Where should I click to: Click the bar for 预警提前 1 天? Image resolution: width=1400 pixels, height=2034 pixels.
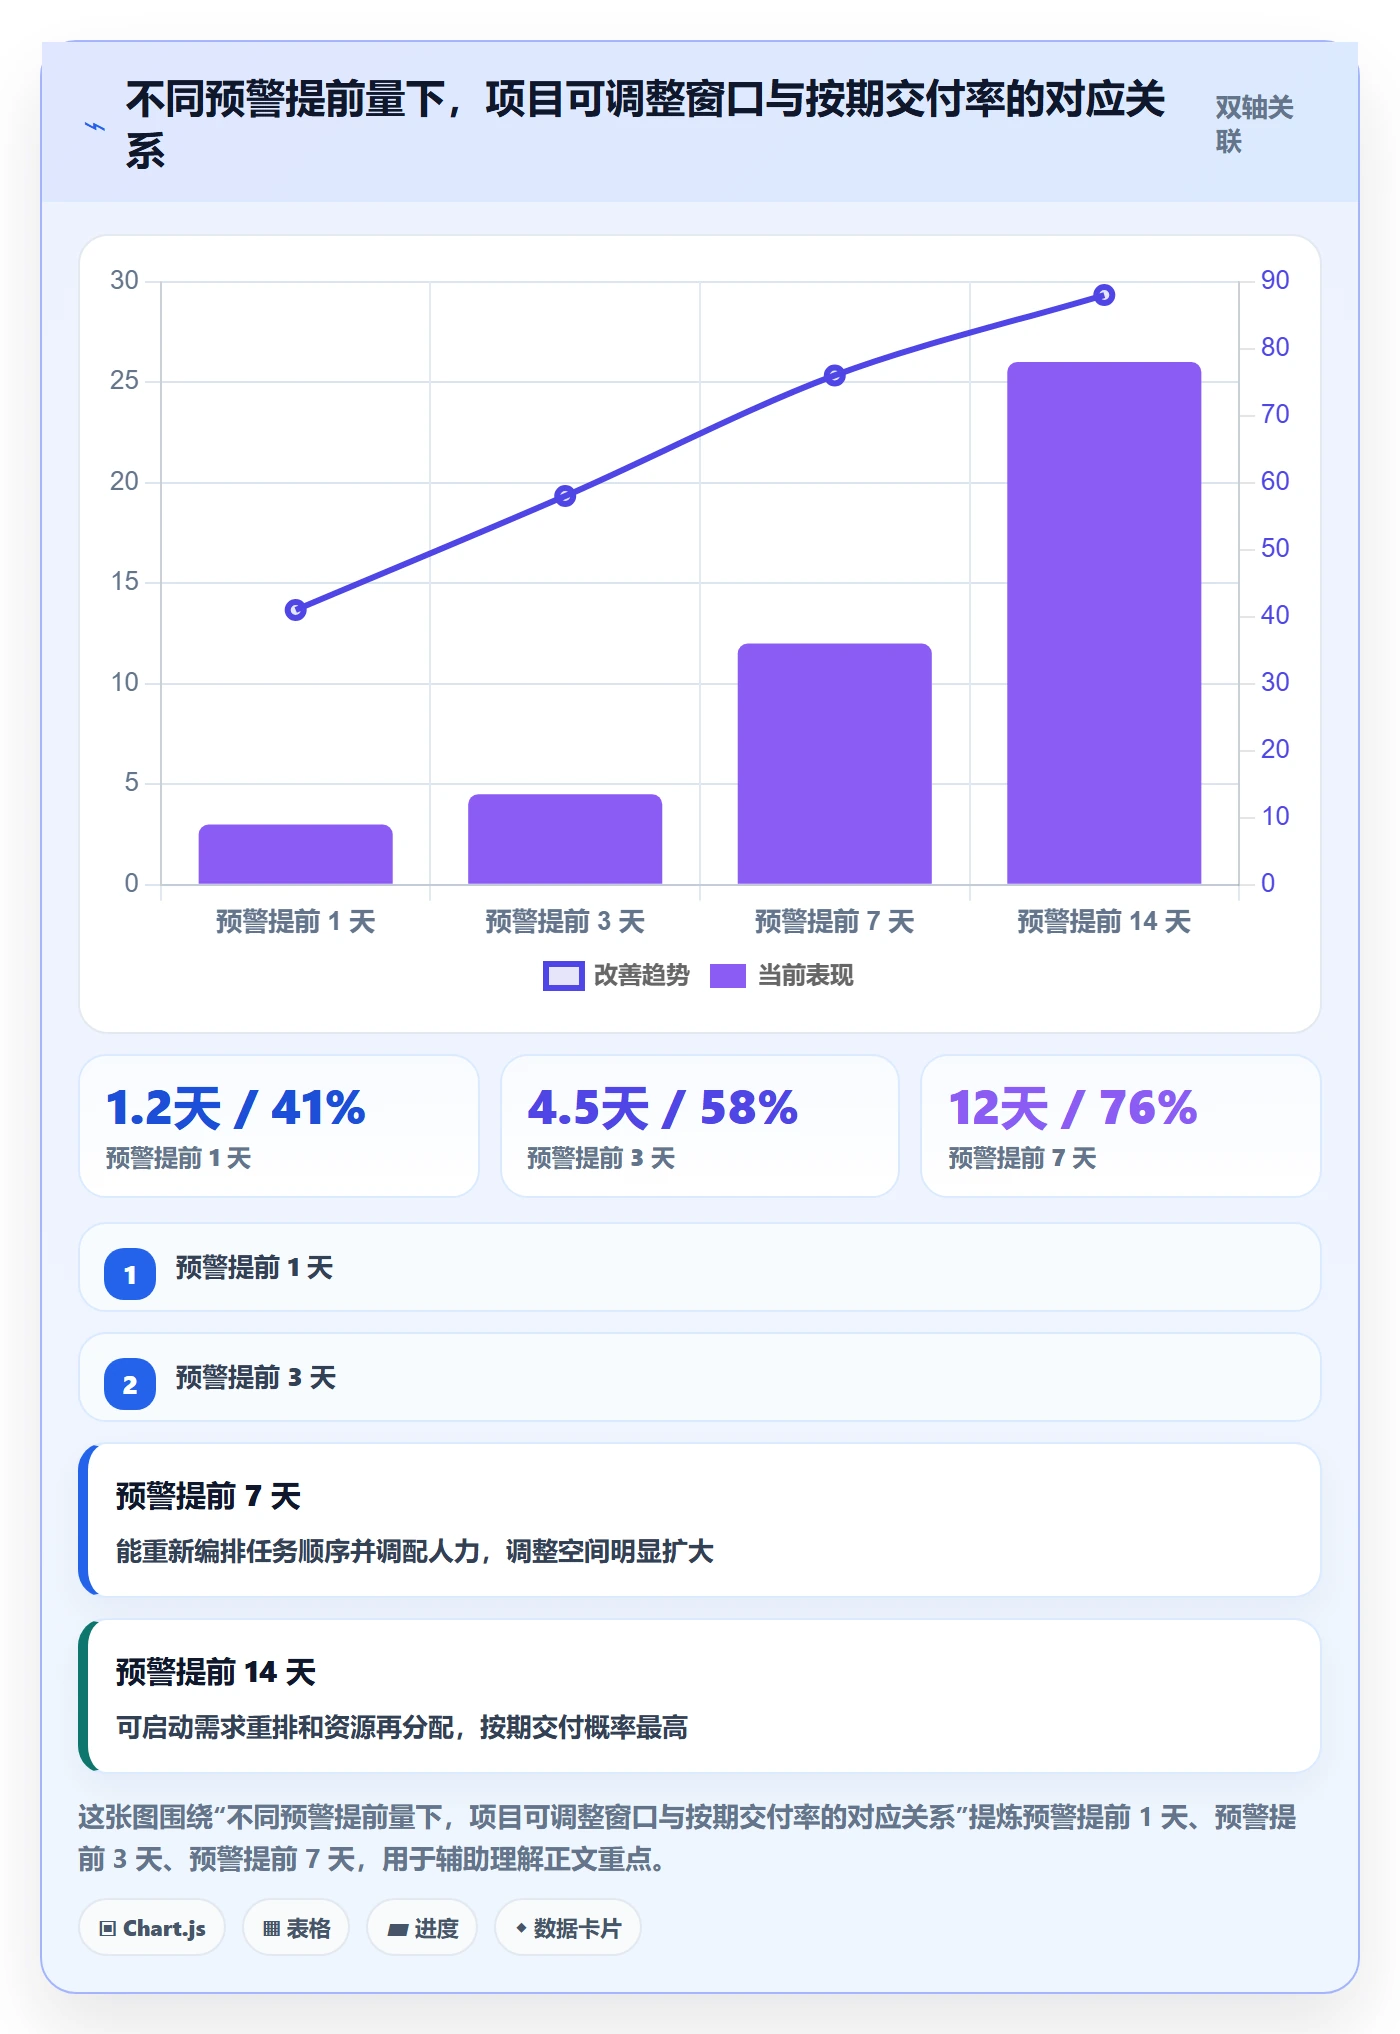296,854
